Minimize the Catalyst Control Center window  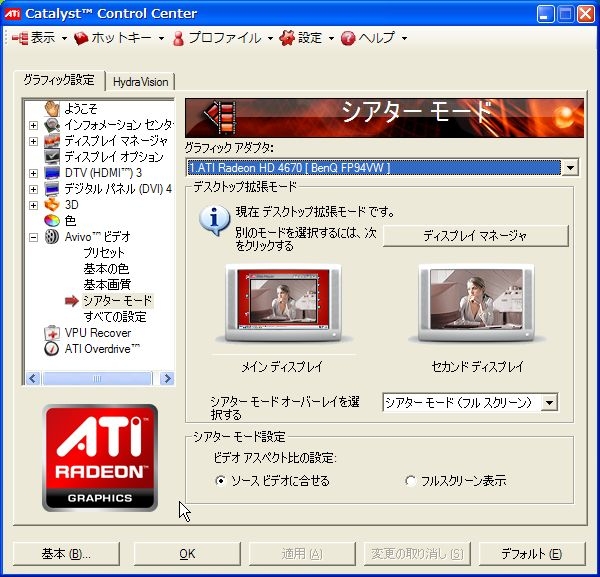pos(545,15)
